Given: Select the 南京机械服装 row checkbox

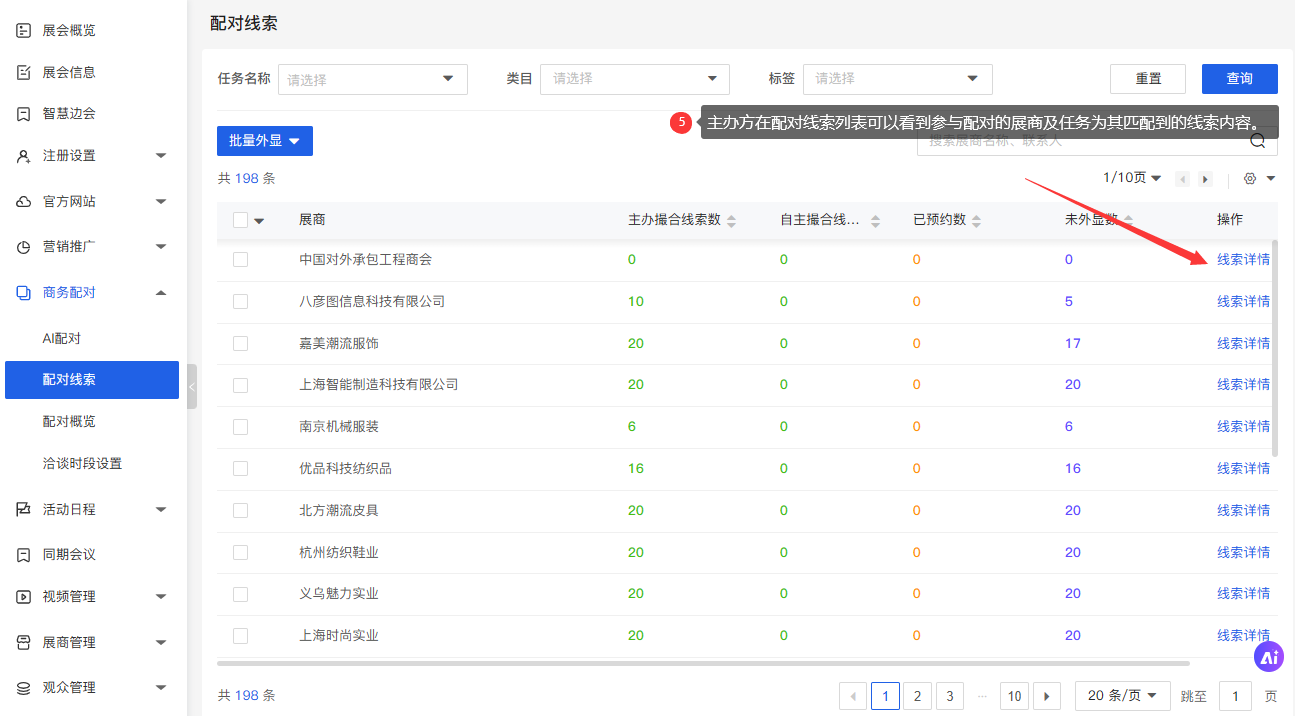Looking at the screenshot, I should point(240,427).
